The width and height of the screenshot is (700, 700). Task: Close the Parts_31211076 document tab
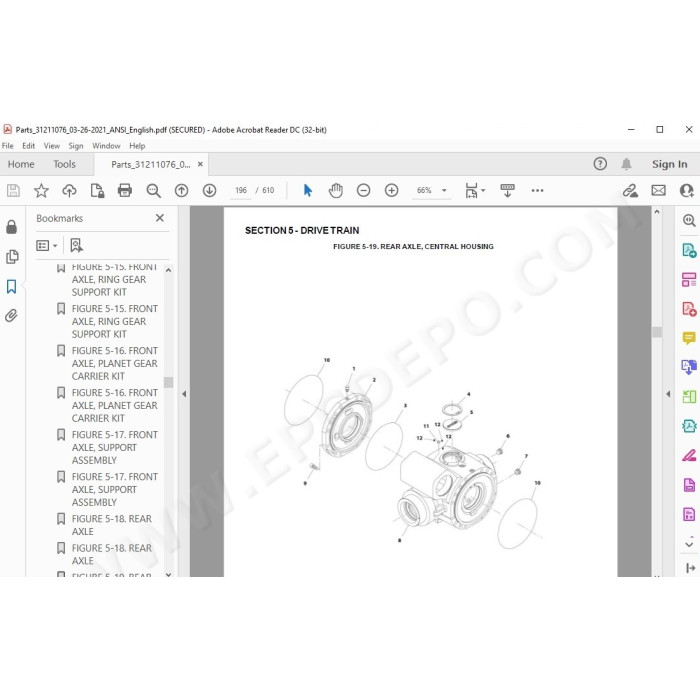200,164
